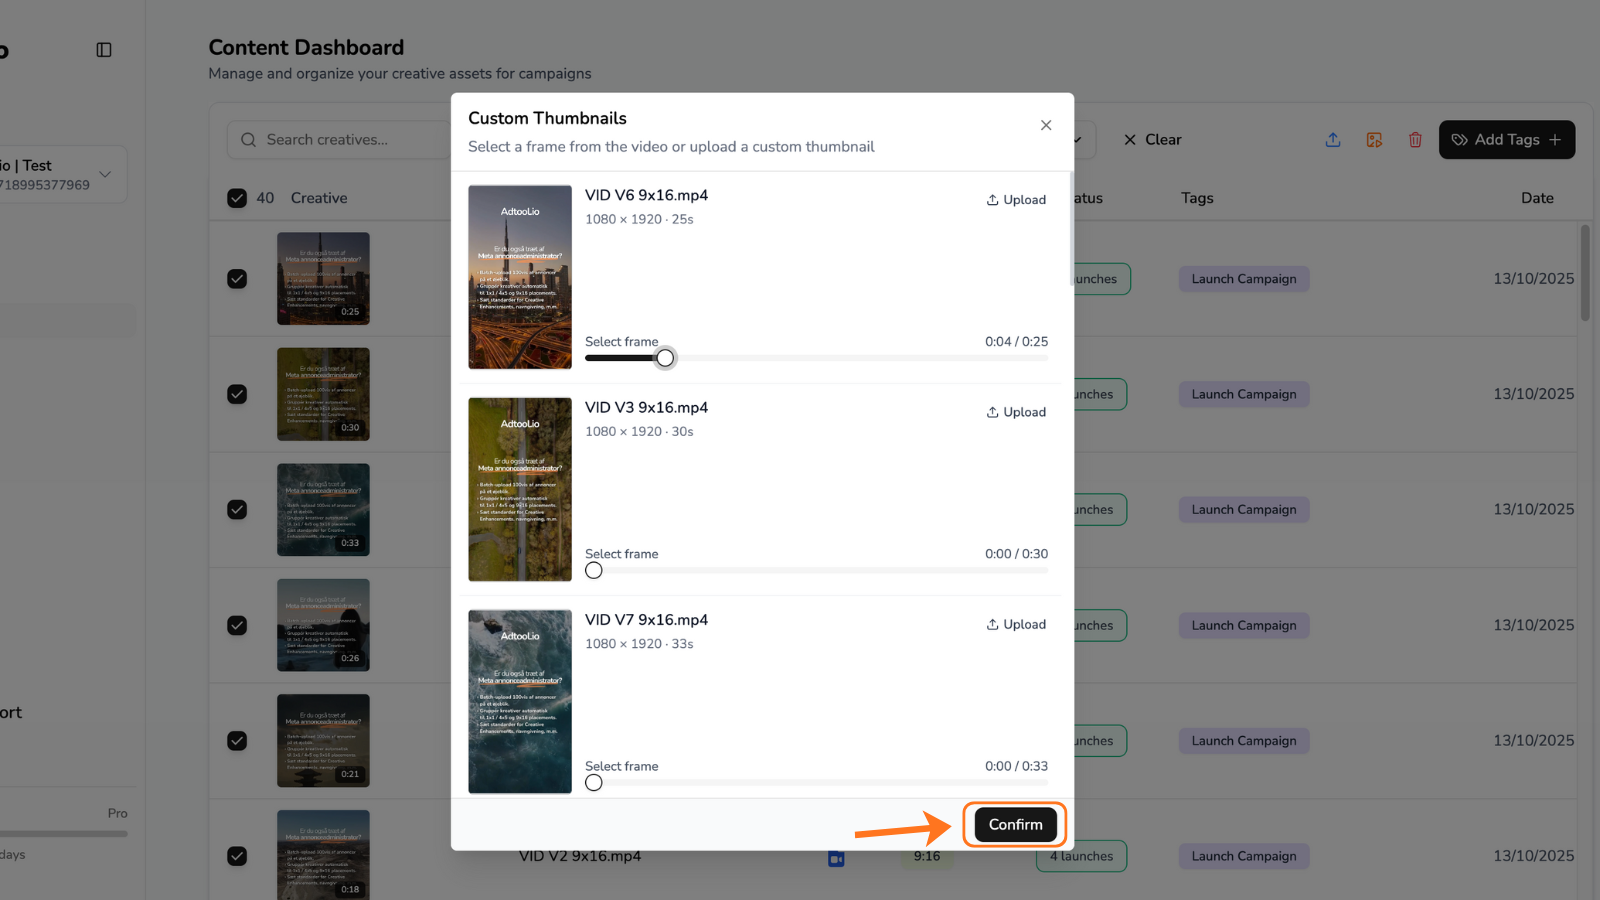This screenshot has width=1600, height=900.
Task: Click the VID V2 9x16.mp4 file name
Action: pos(580,856)
